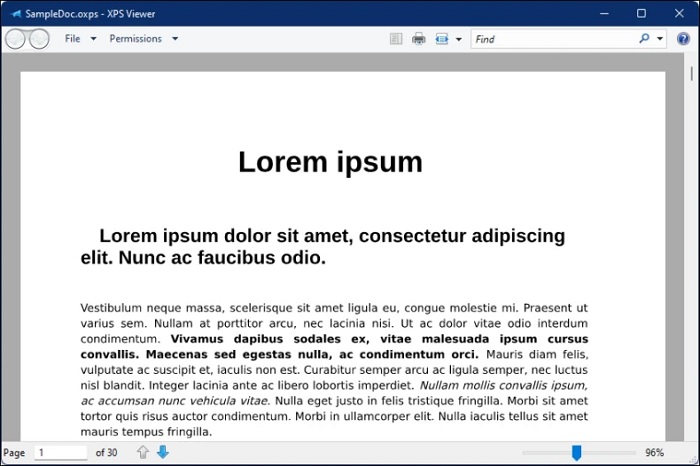Click the zoom slider handle
This screenshot has height=466, width=700.
point(576,453)
